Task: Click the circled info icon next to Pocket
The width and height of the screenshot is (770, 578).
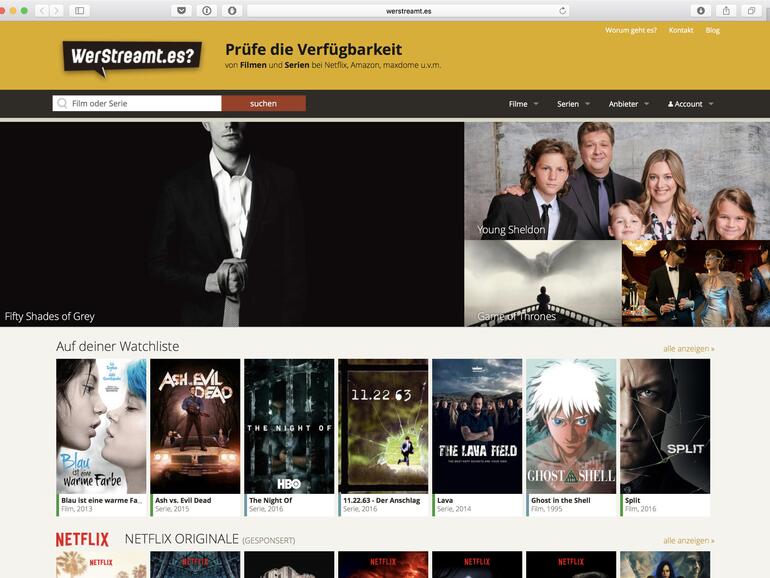Action: click(x=207, y=10)
